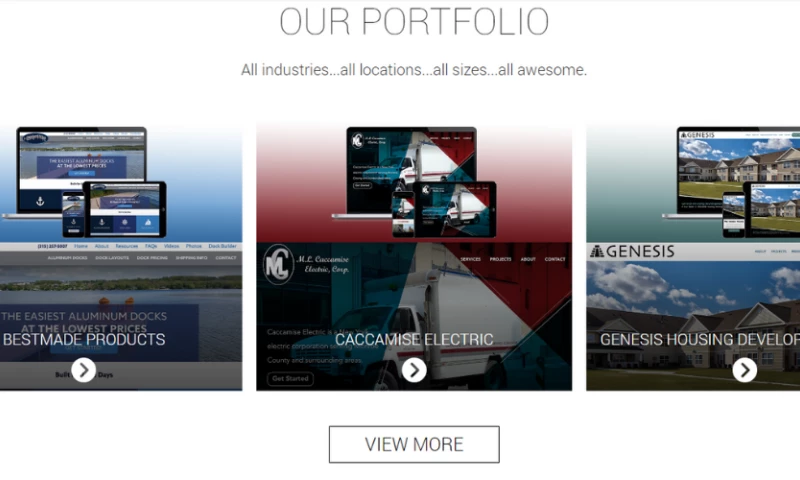Open the BESTMADE PRODUCTS title link
This screenshot has height=480, width=800.
(x=84, y=340)
